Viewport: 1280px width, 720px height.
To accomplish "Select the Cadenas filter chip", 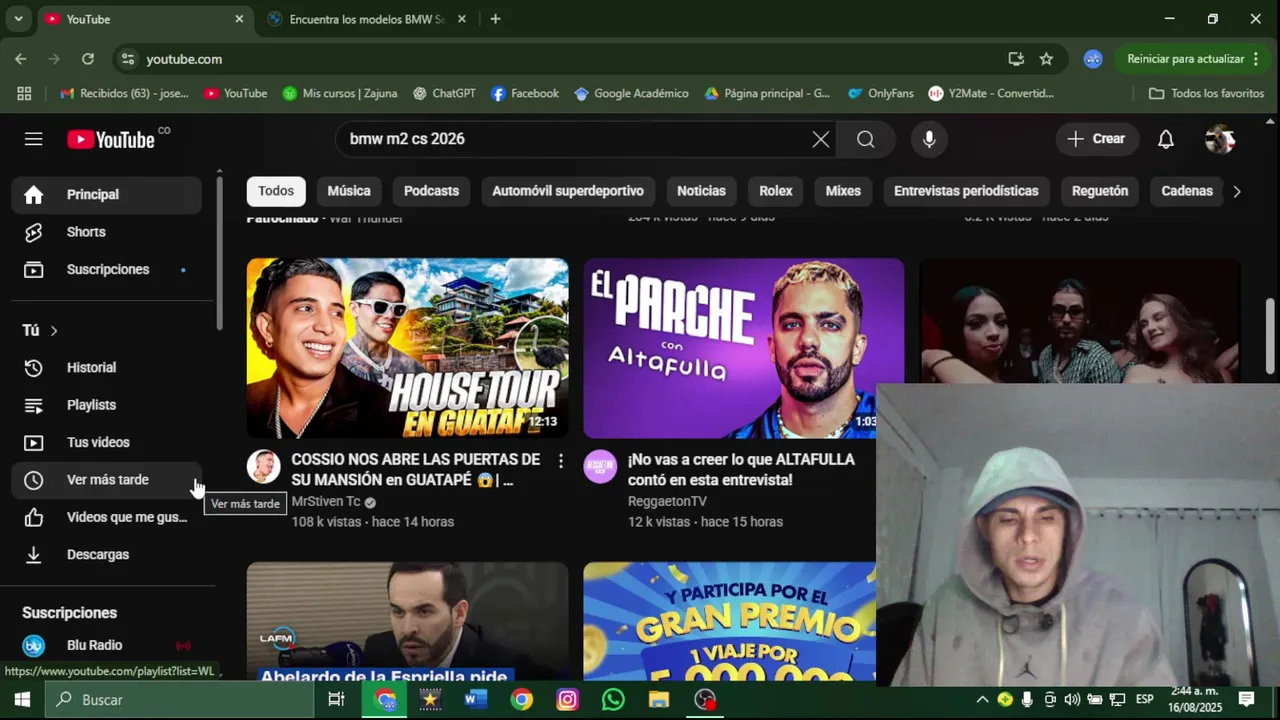I will tap(1187, 191).
